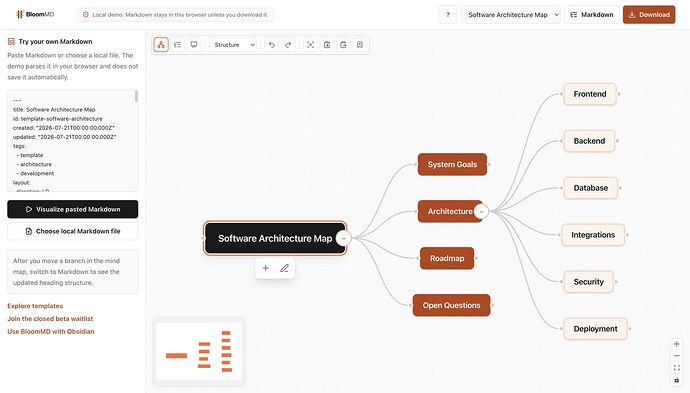The image size is (690, 393).
Task: Open the Explore templates link
Action: (x=35, y=306)
